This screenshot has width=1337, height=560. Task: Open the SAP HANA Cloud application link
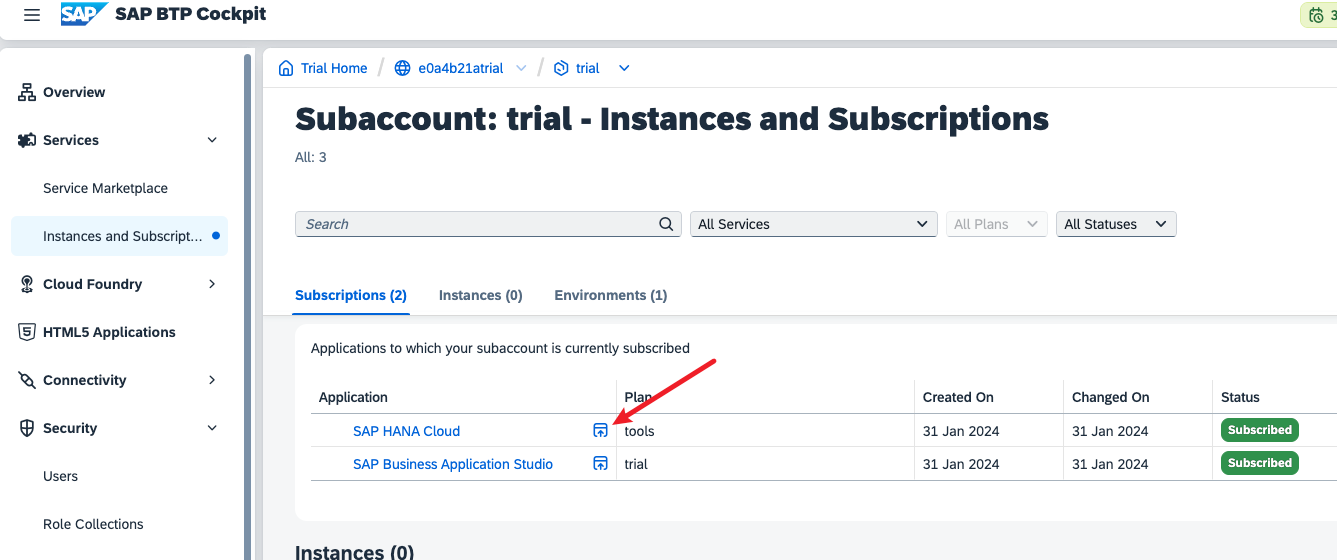[x=406, y=431]
